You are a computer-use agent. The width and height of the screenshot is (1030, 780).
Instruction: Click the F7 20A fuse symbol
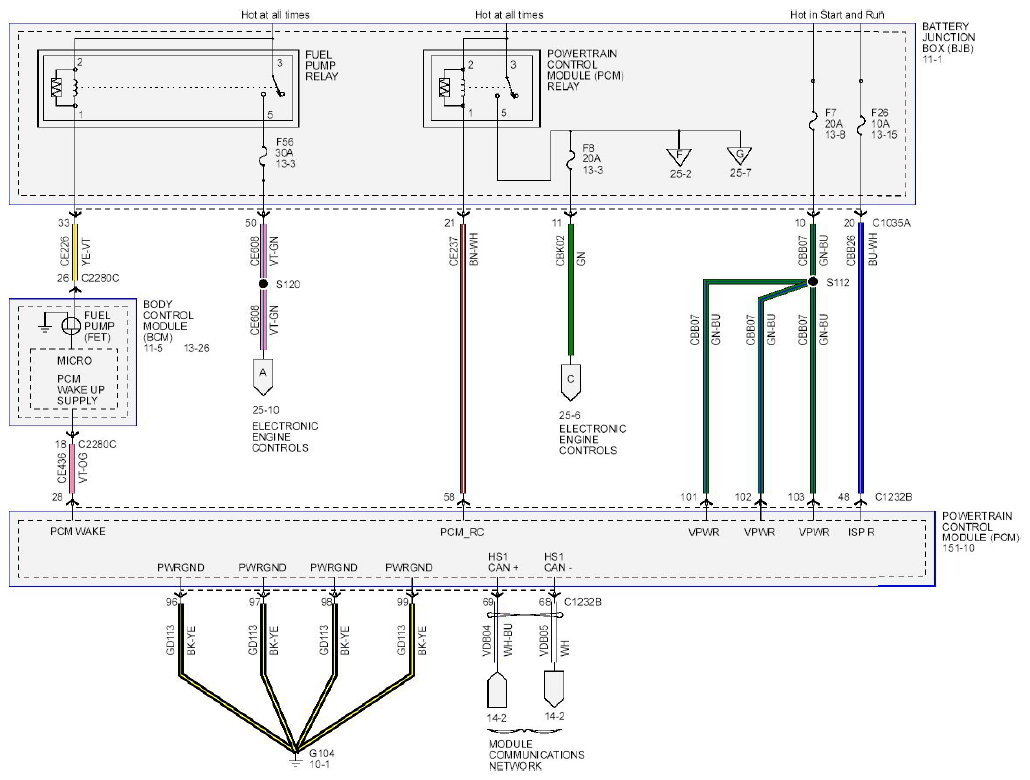pyautogui.click(x=813, y=123)
